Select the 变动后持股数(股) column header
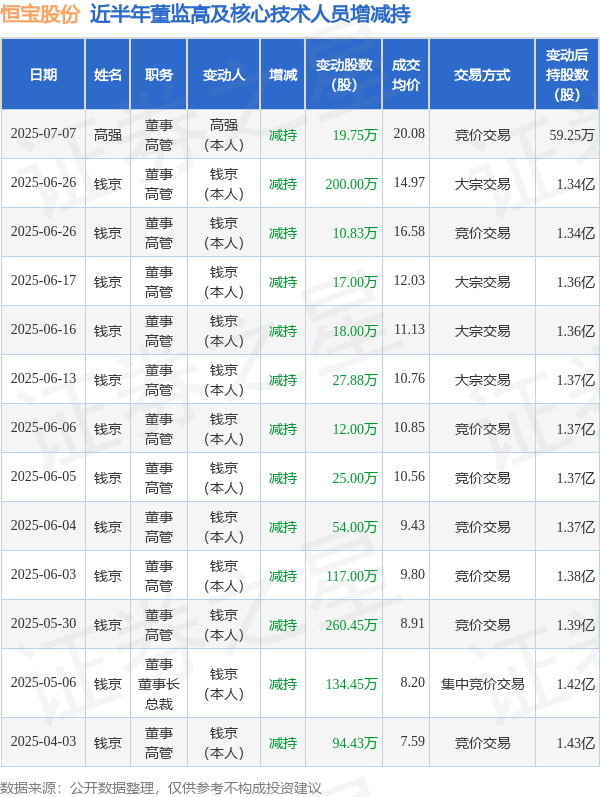Viewport: 600px width, 797px height. (x=567, y=75)
